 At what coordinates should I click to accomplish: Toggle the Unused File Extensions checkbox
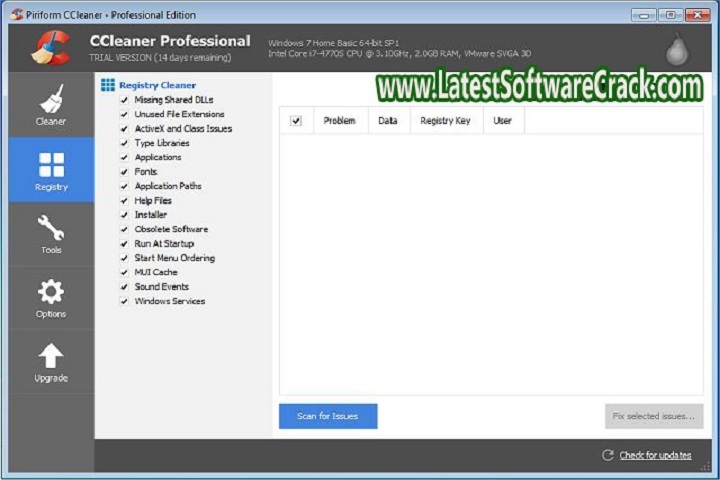124,115
